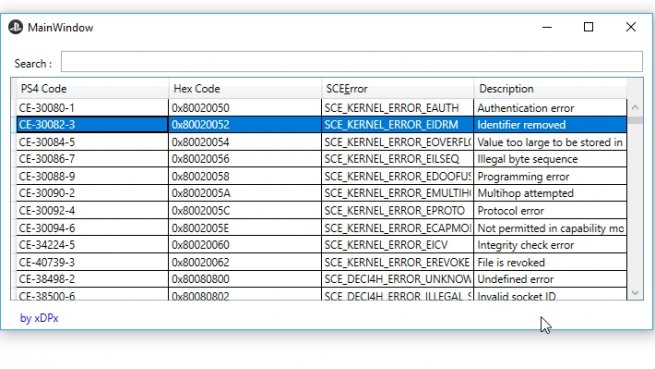
Task: Sort by the Hex Code column header
Action: coord(245,89)
